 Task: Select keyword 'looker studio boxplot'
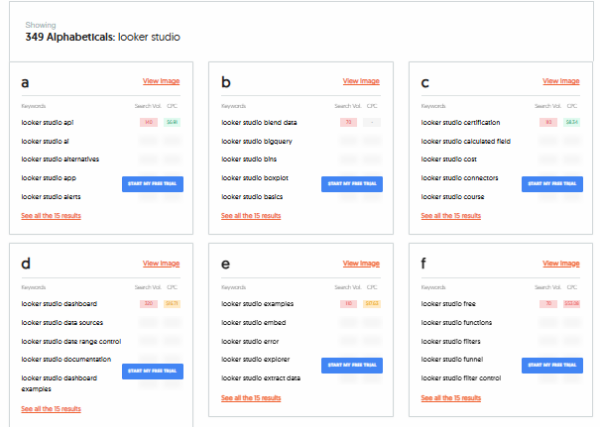tap(255, 178)
